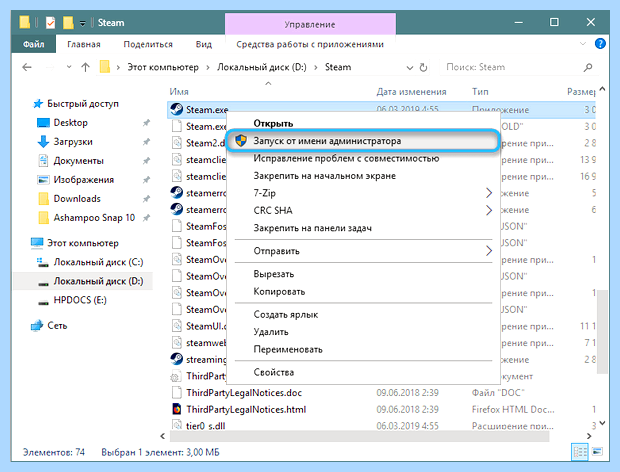Select ThirdPartyLegalNotices.doc file
This screenshot has width=620, height=472.
[x=244, y=393]
